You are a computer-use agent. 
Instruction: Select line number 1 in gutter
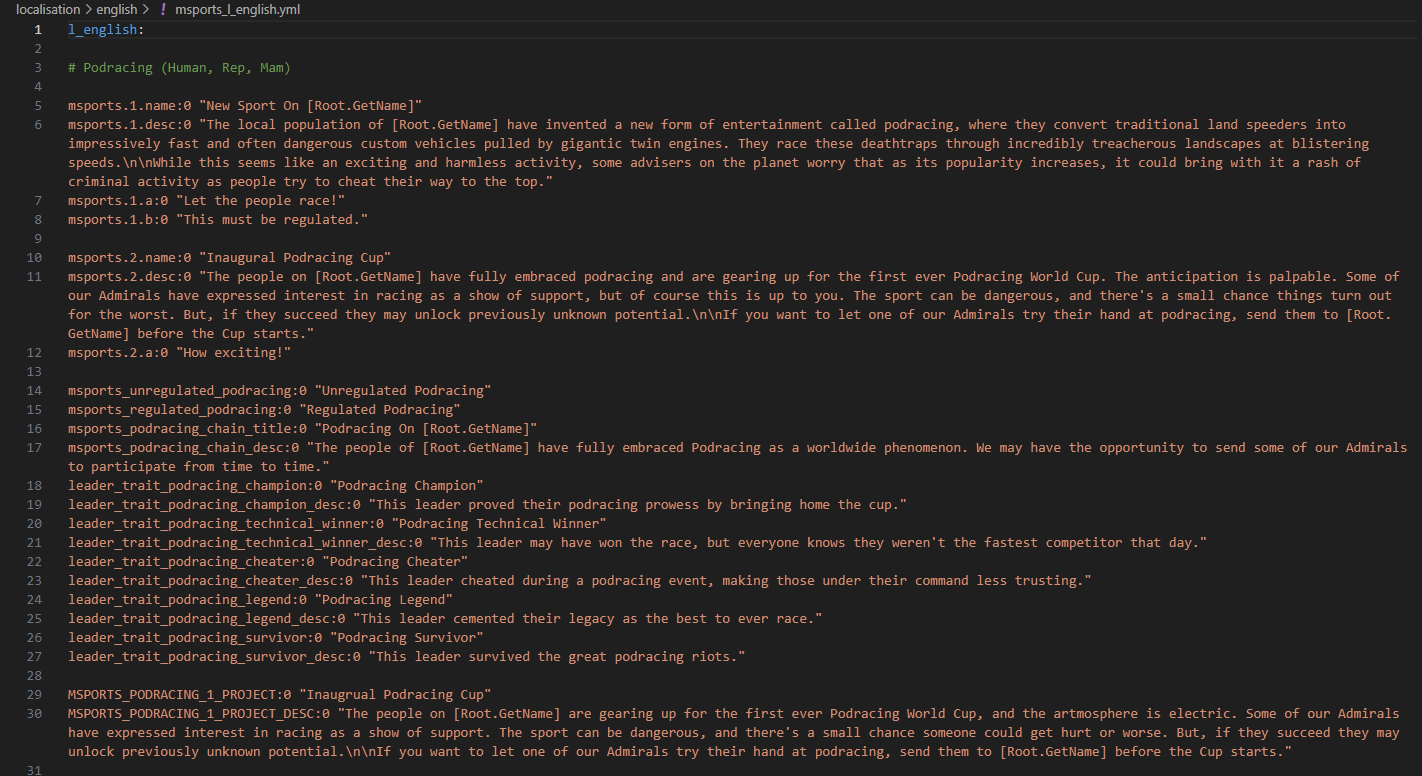click(x=38, y=29)
